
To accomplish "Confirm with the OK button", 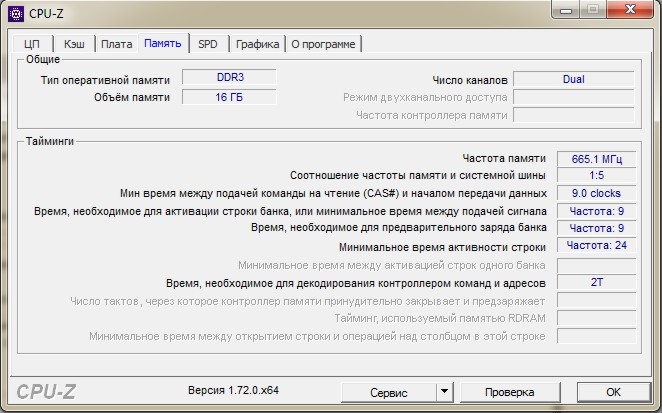I will [x=613, y=392].
